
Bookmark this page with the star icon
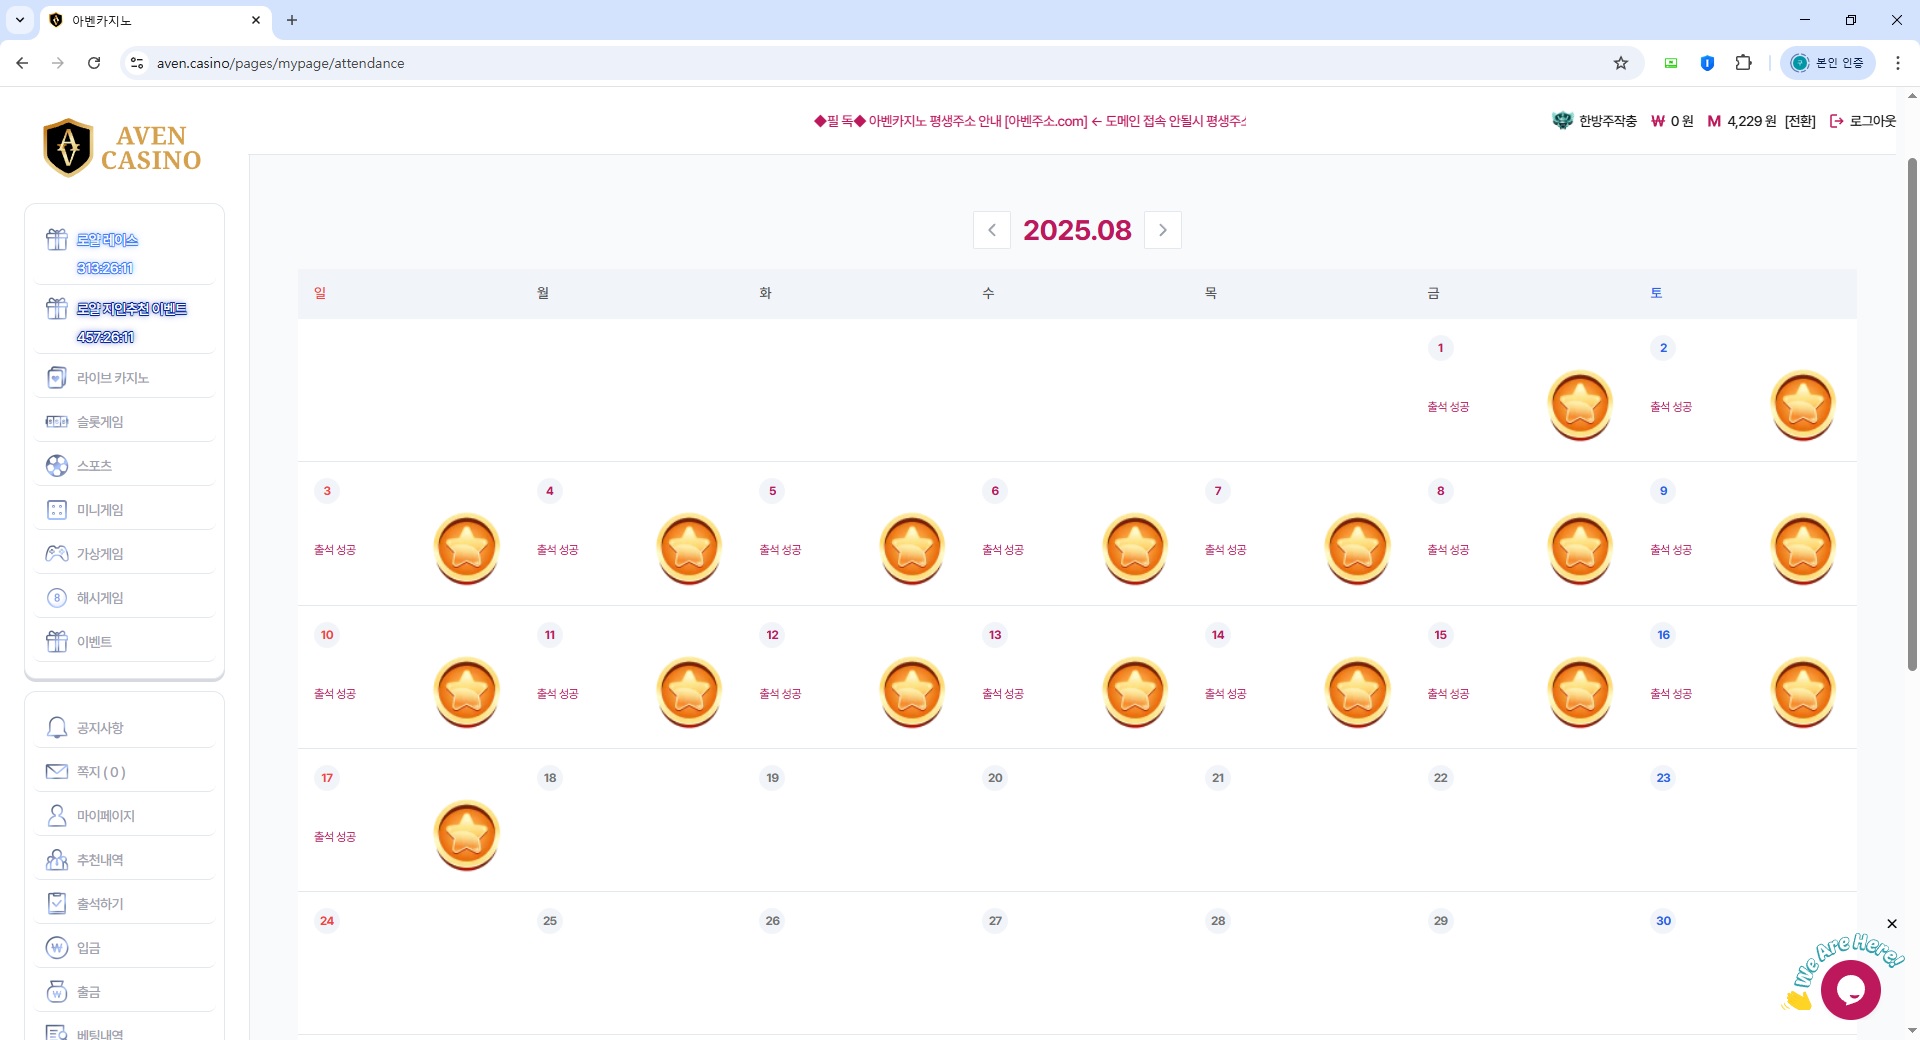(x=1621, y=63)
